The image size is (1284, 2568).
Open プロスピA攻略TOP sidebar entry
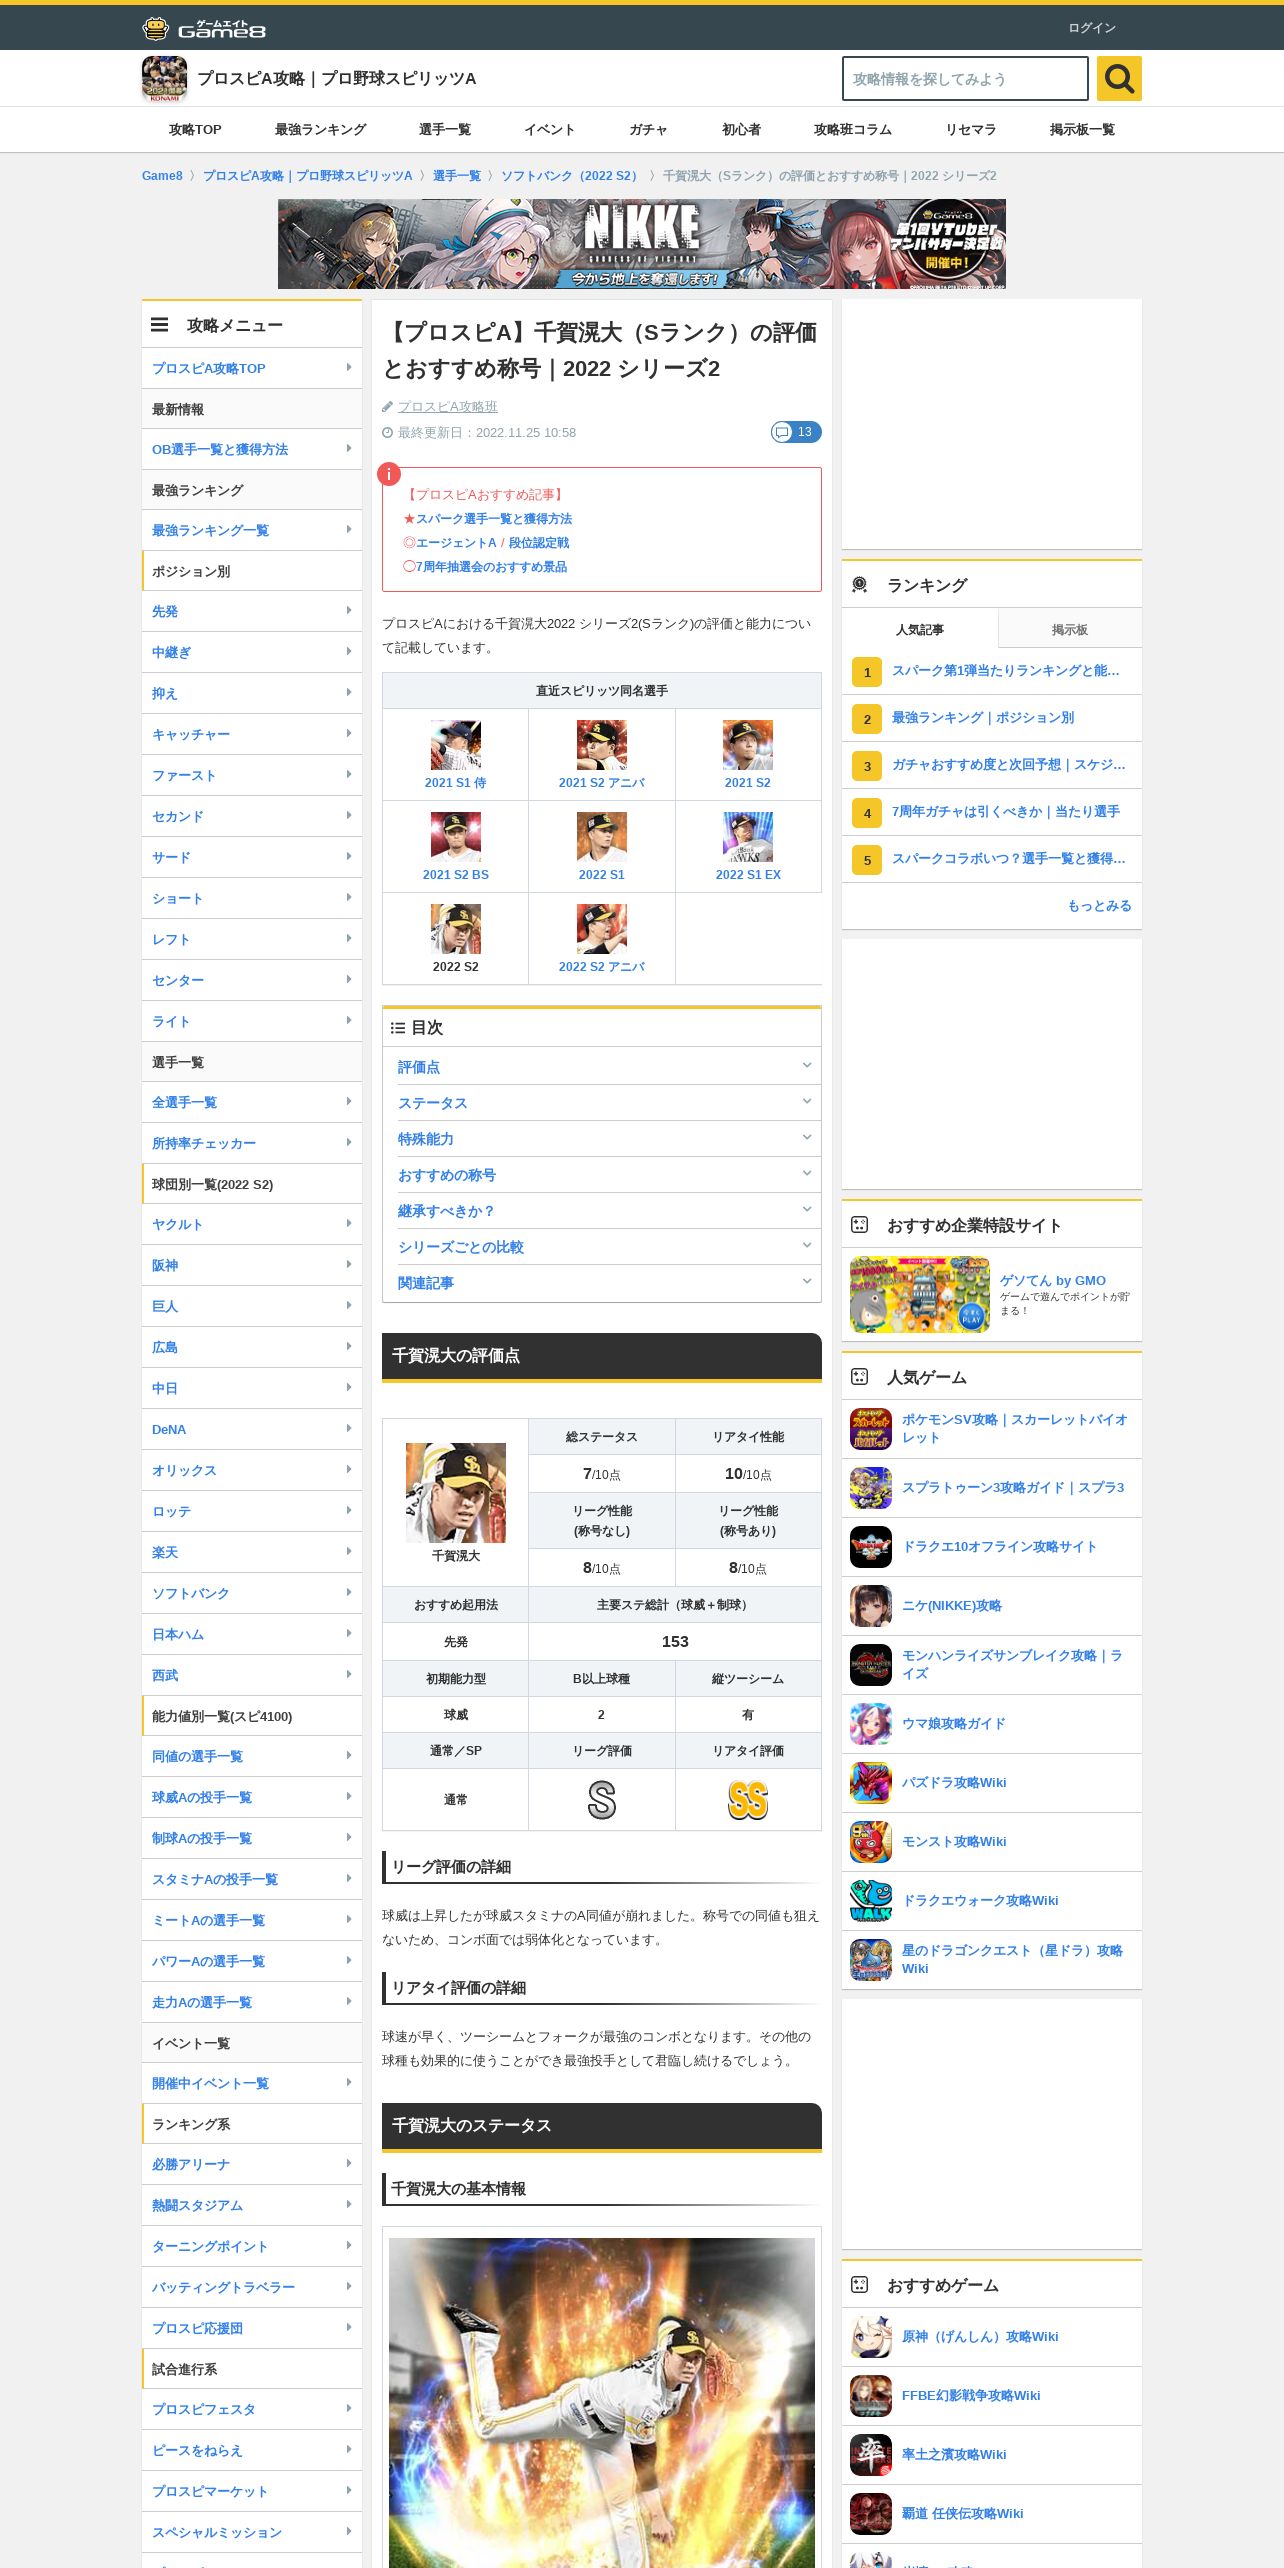tap(252, 368)
